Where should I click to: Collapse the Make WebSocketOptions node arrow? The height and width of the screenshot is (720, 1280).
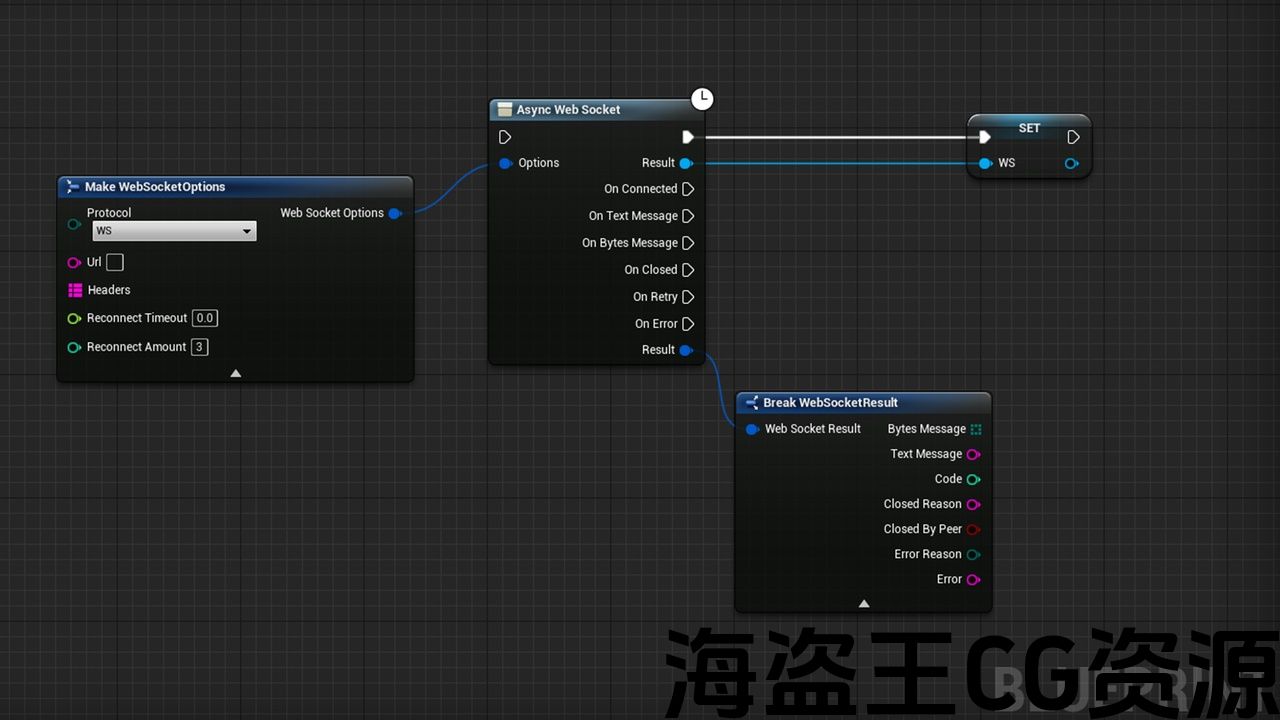coord(236,373)
